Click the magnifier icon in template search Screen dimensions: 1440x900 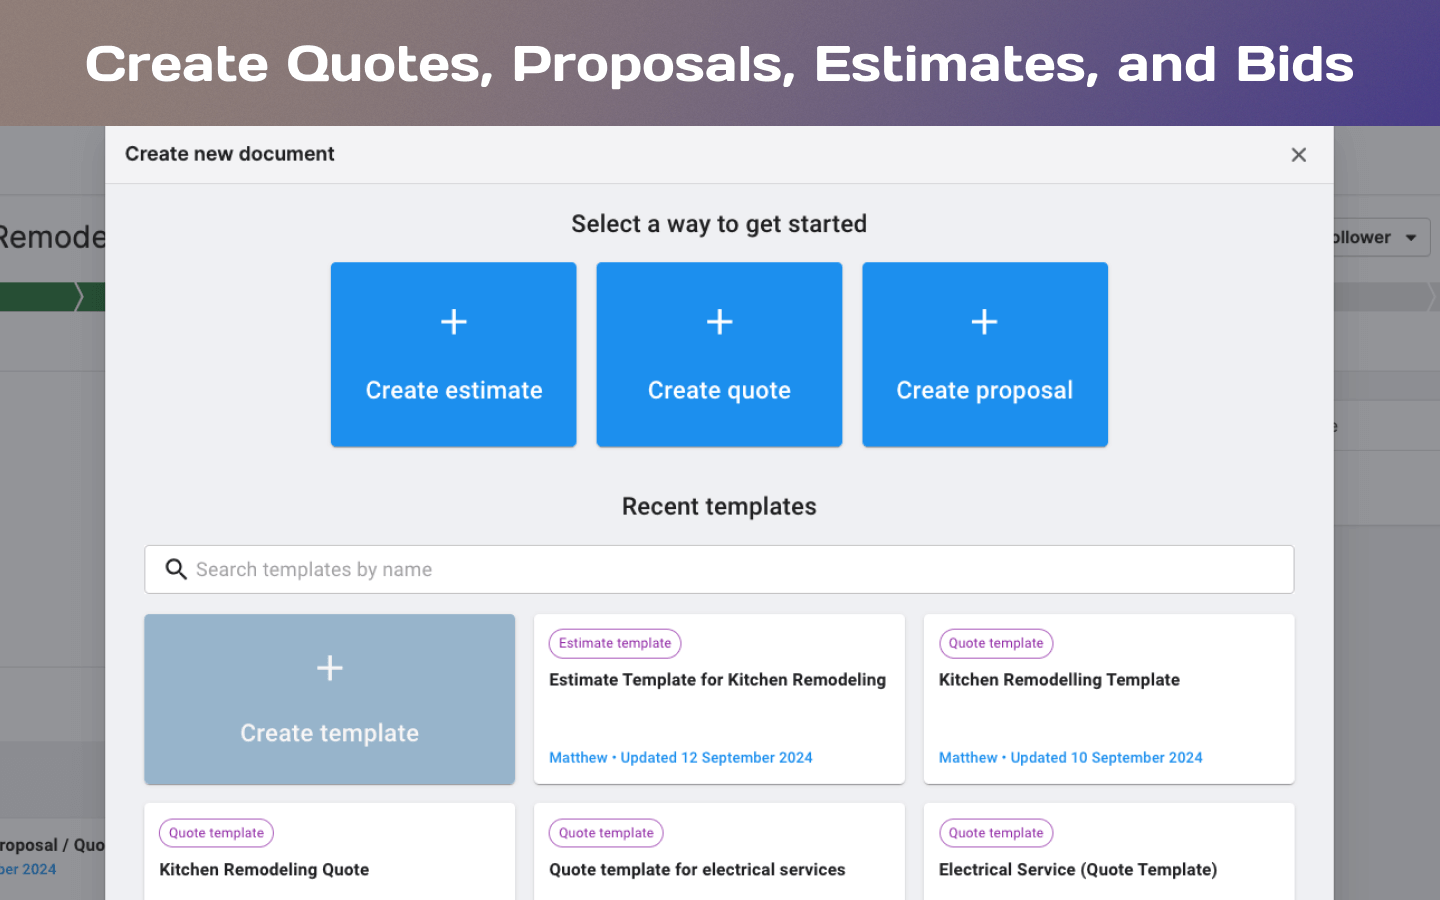tap(176, 569)
